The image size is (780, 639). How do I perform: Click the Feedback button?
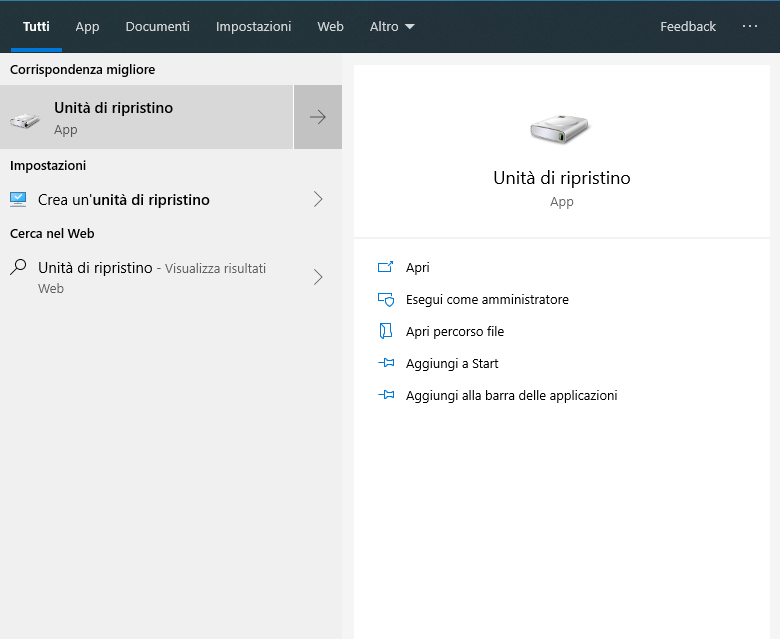(688, 27)
